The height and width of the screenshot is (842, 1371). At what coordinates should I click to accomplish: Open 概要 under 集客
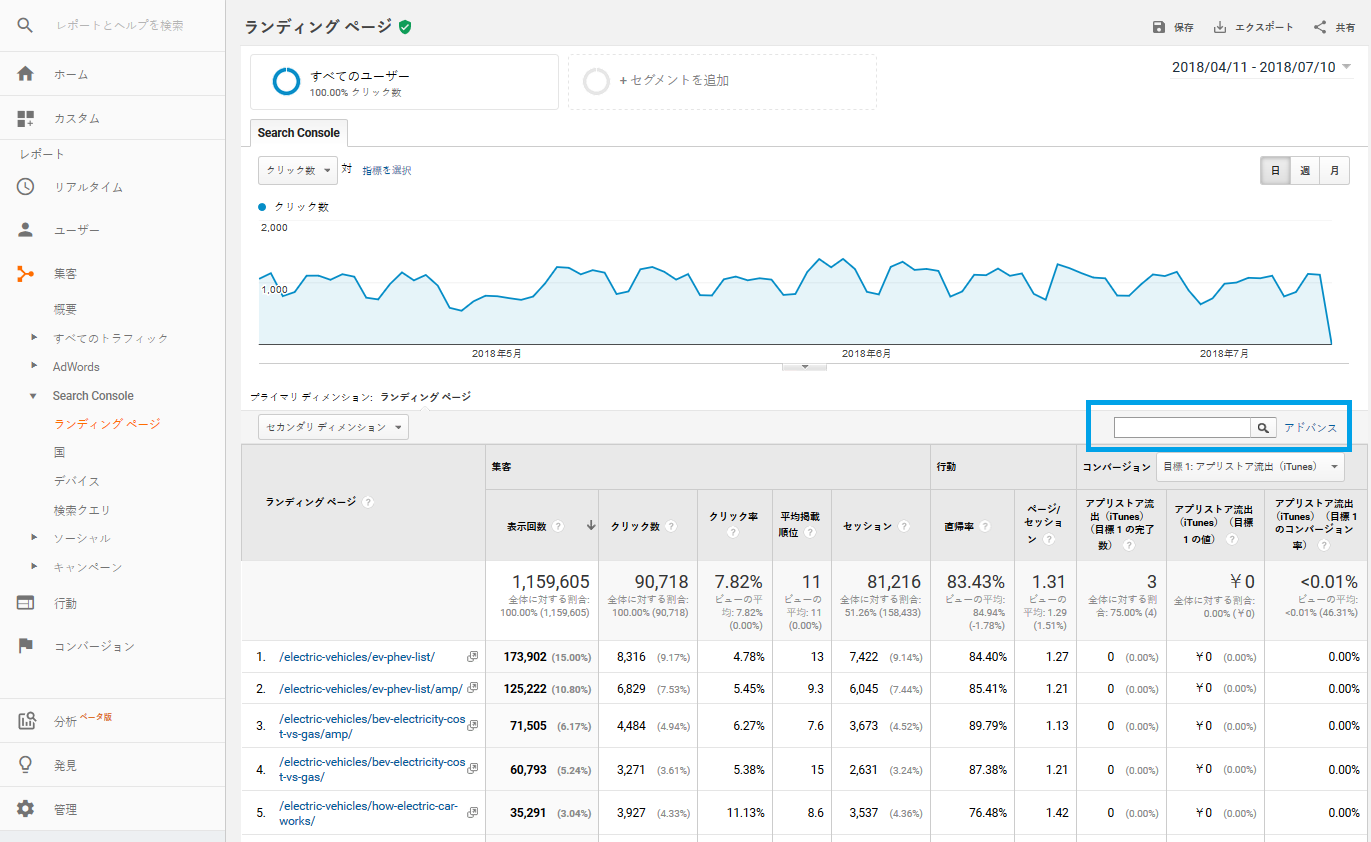click(65, 310)
